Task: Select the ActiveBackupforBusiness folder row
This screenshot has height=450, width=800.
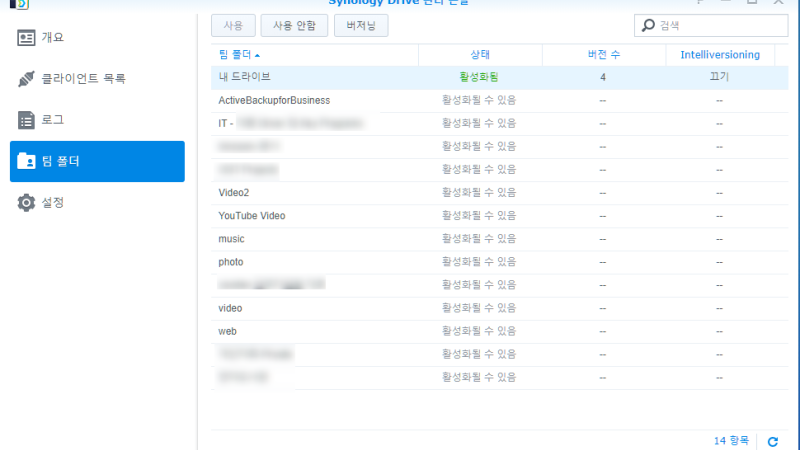Action: tap(499, 101)
